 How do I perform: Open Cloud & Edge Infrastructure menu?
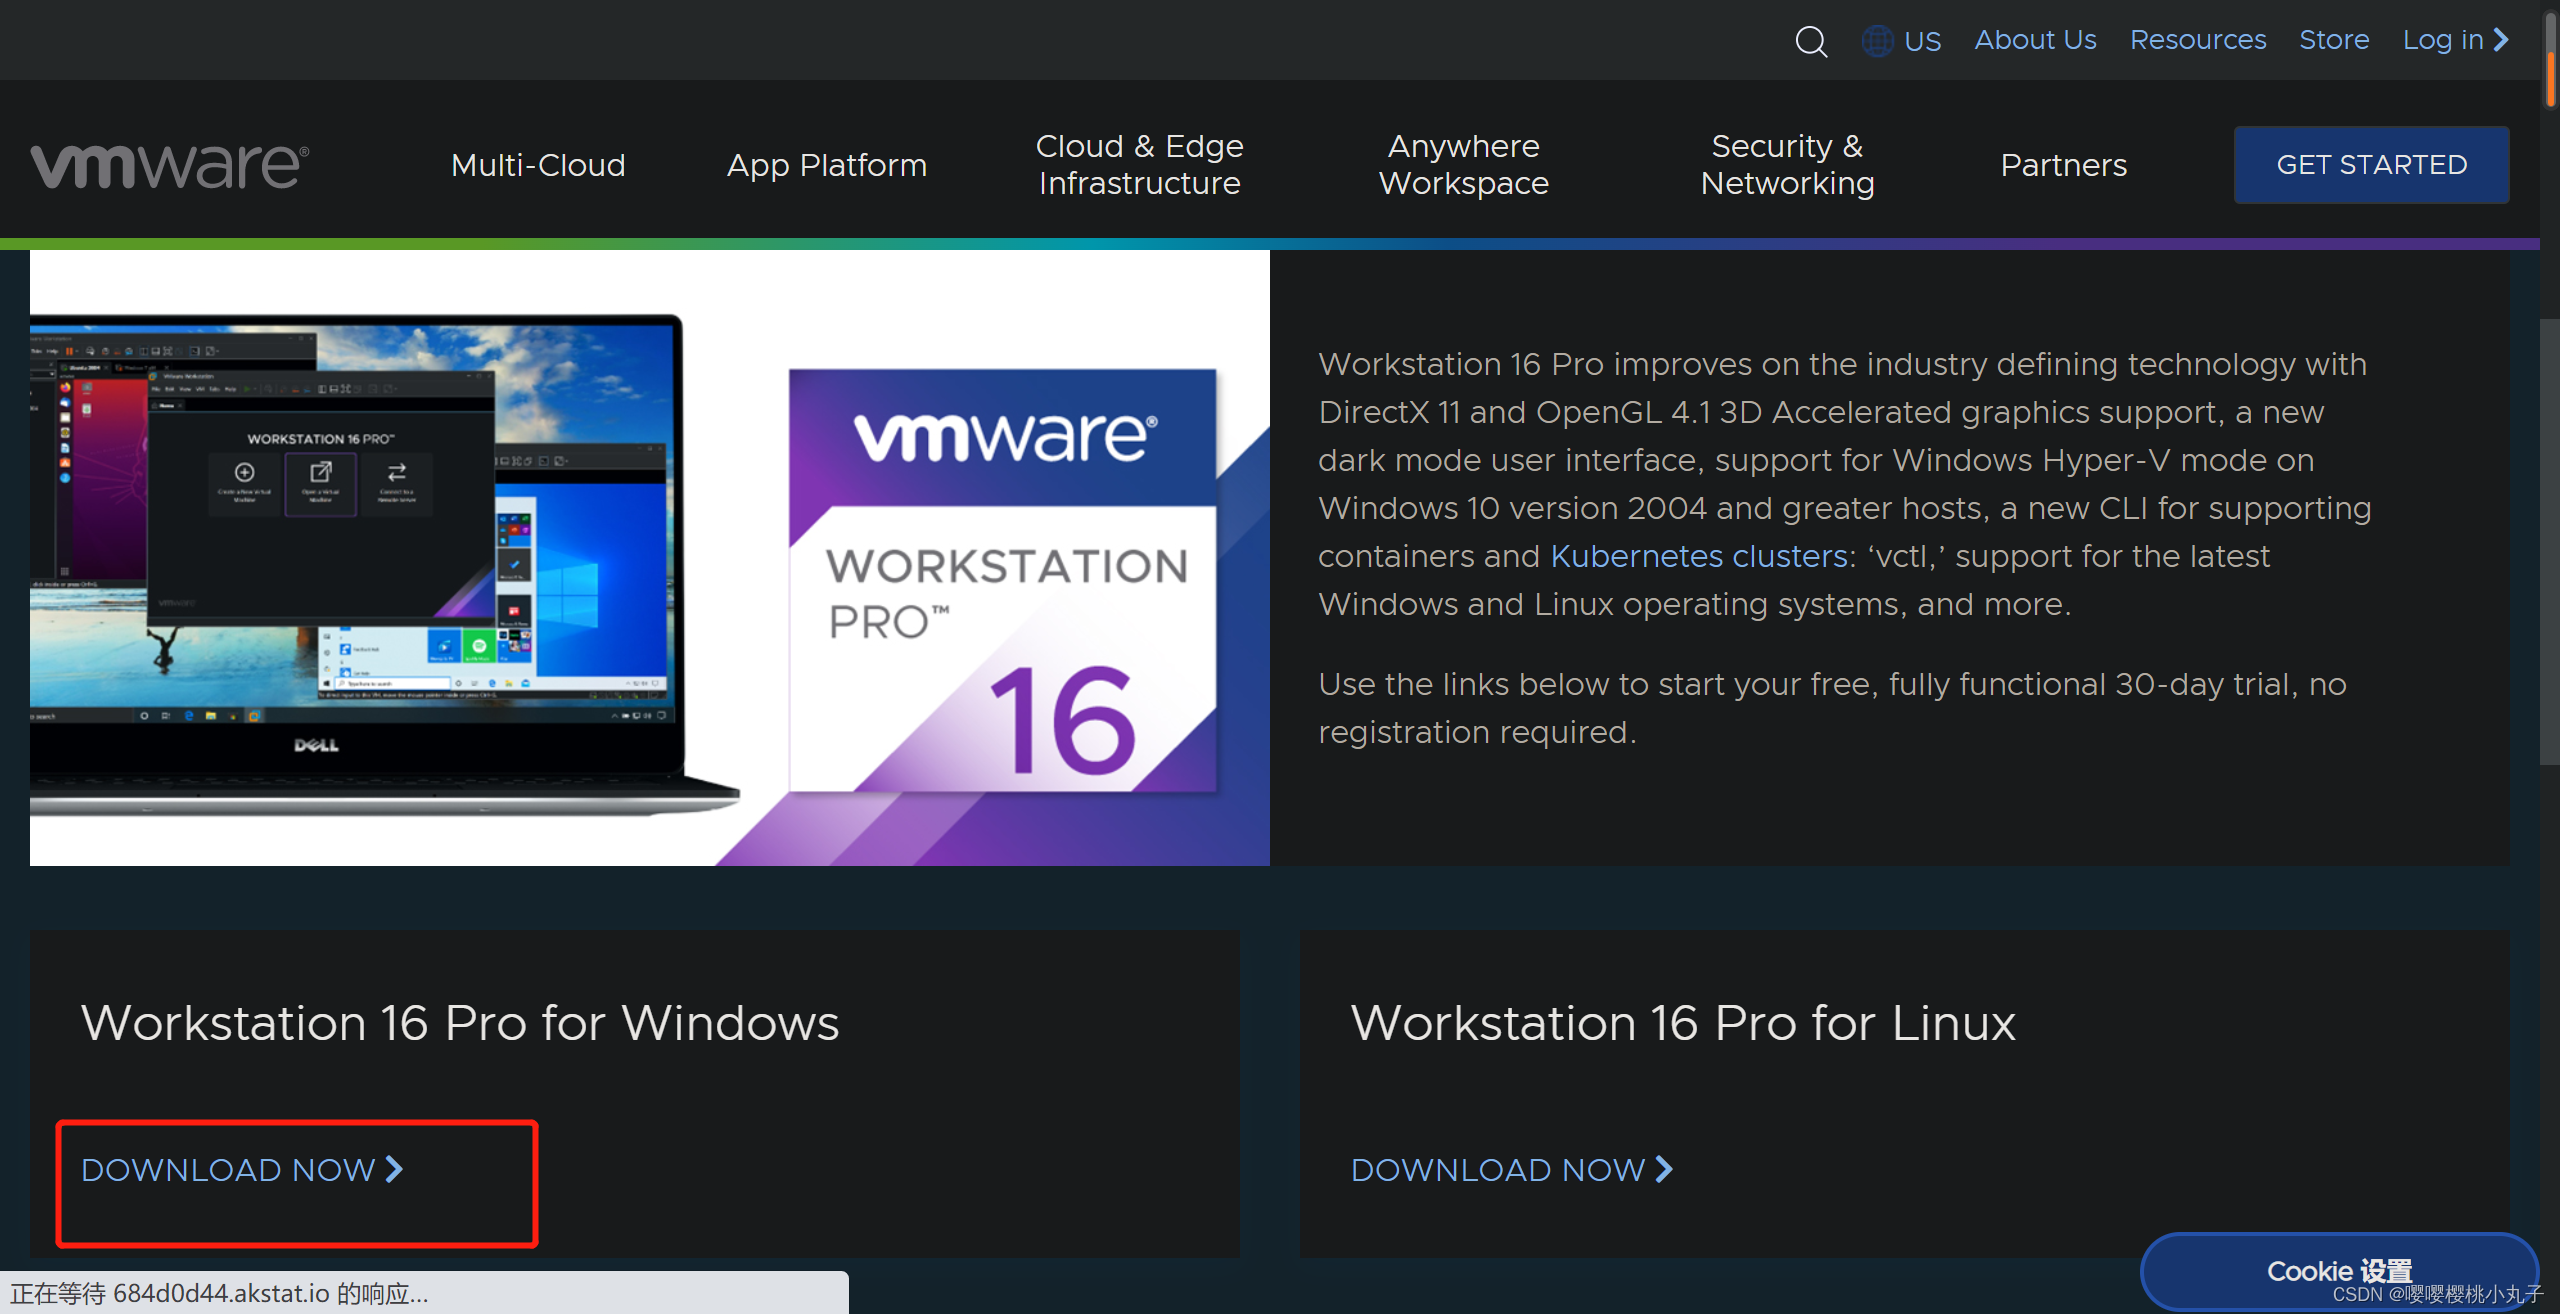point(1140,165)
